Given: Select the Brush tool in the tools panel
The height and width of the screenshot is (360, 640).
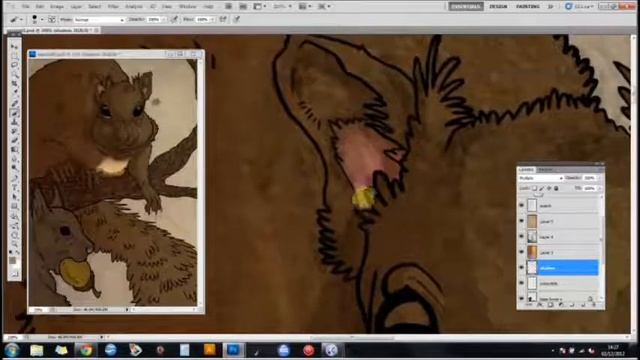Looking at the screenshot, I should (x=15, y=112).
